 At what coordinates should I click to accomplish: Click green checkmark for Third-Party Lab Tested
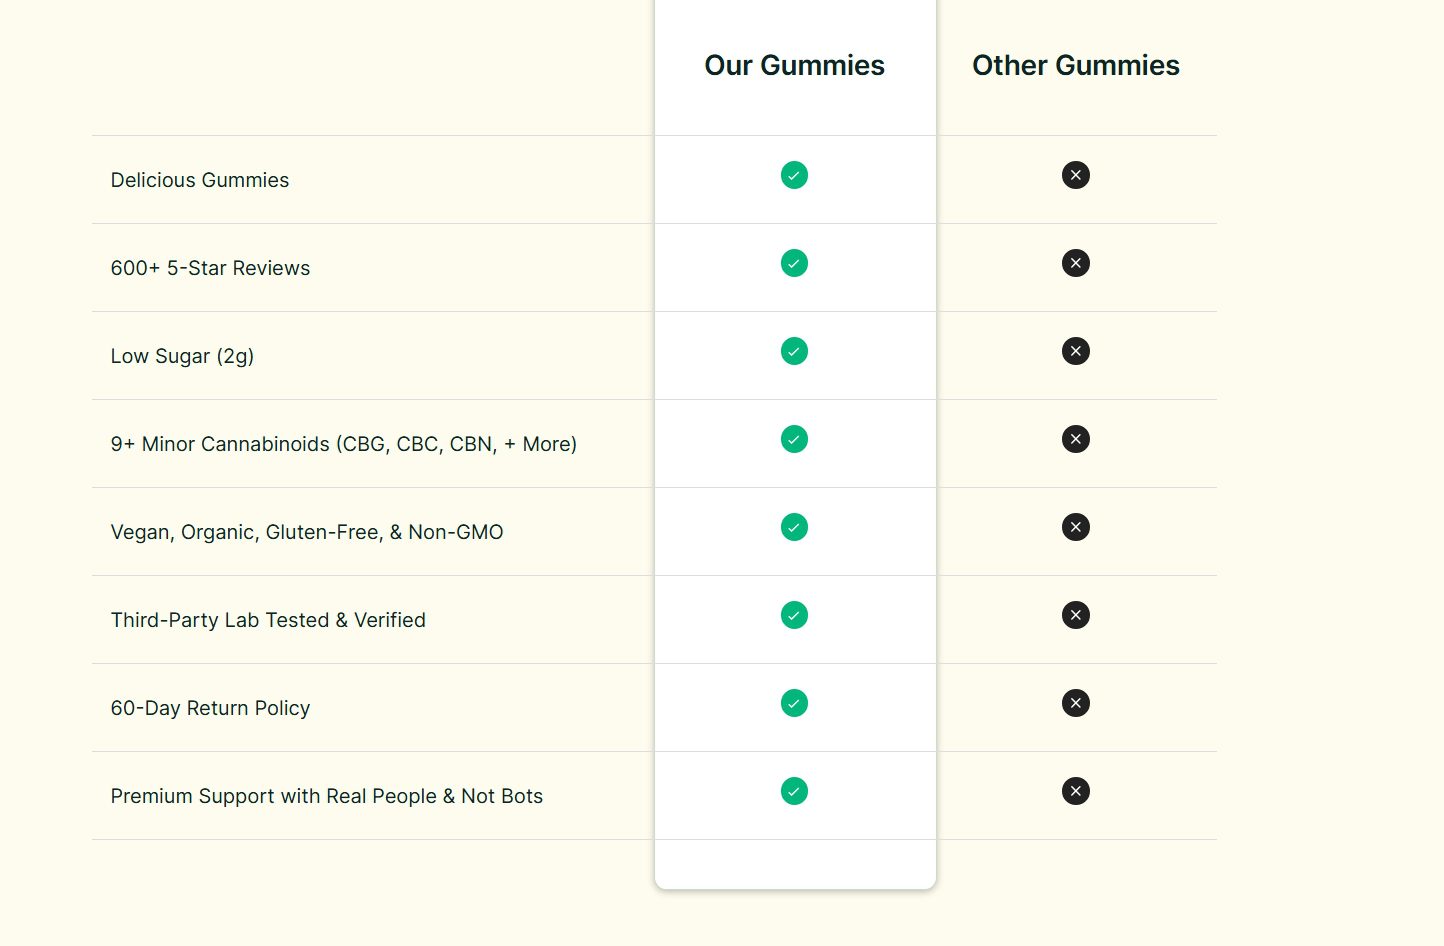(x=794, y=615)
